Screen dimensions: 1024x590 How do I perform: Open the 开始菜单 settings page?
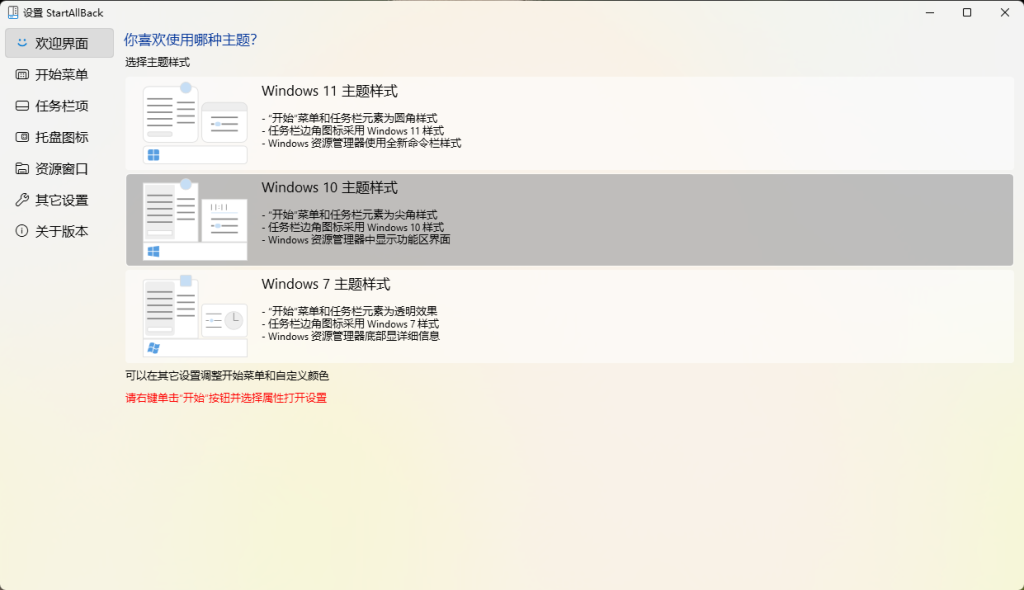62,74
